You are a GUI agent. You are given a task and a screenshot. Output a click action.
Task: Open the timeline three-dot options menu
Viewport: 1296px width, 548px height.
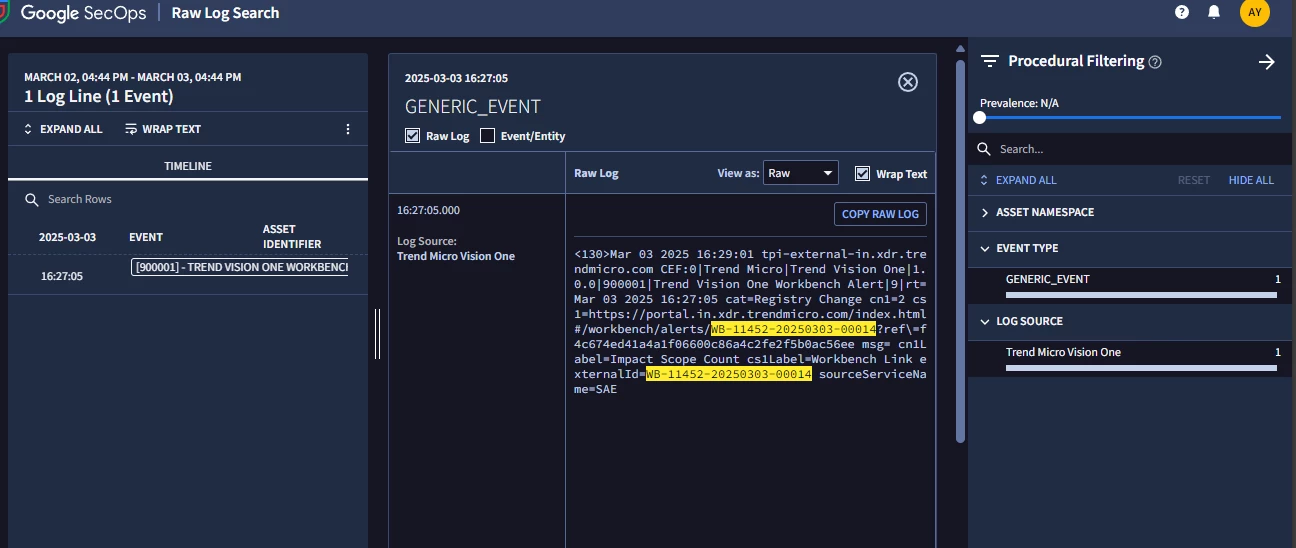pyautogui.click(x=348, y=129)
